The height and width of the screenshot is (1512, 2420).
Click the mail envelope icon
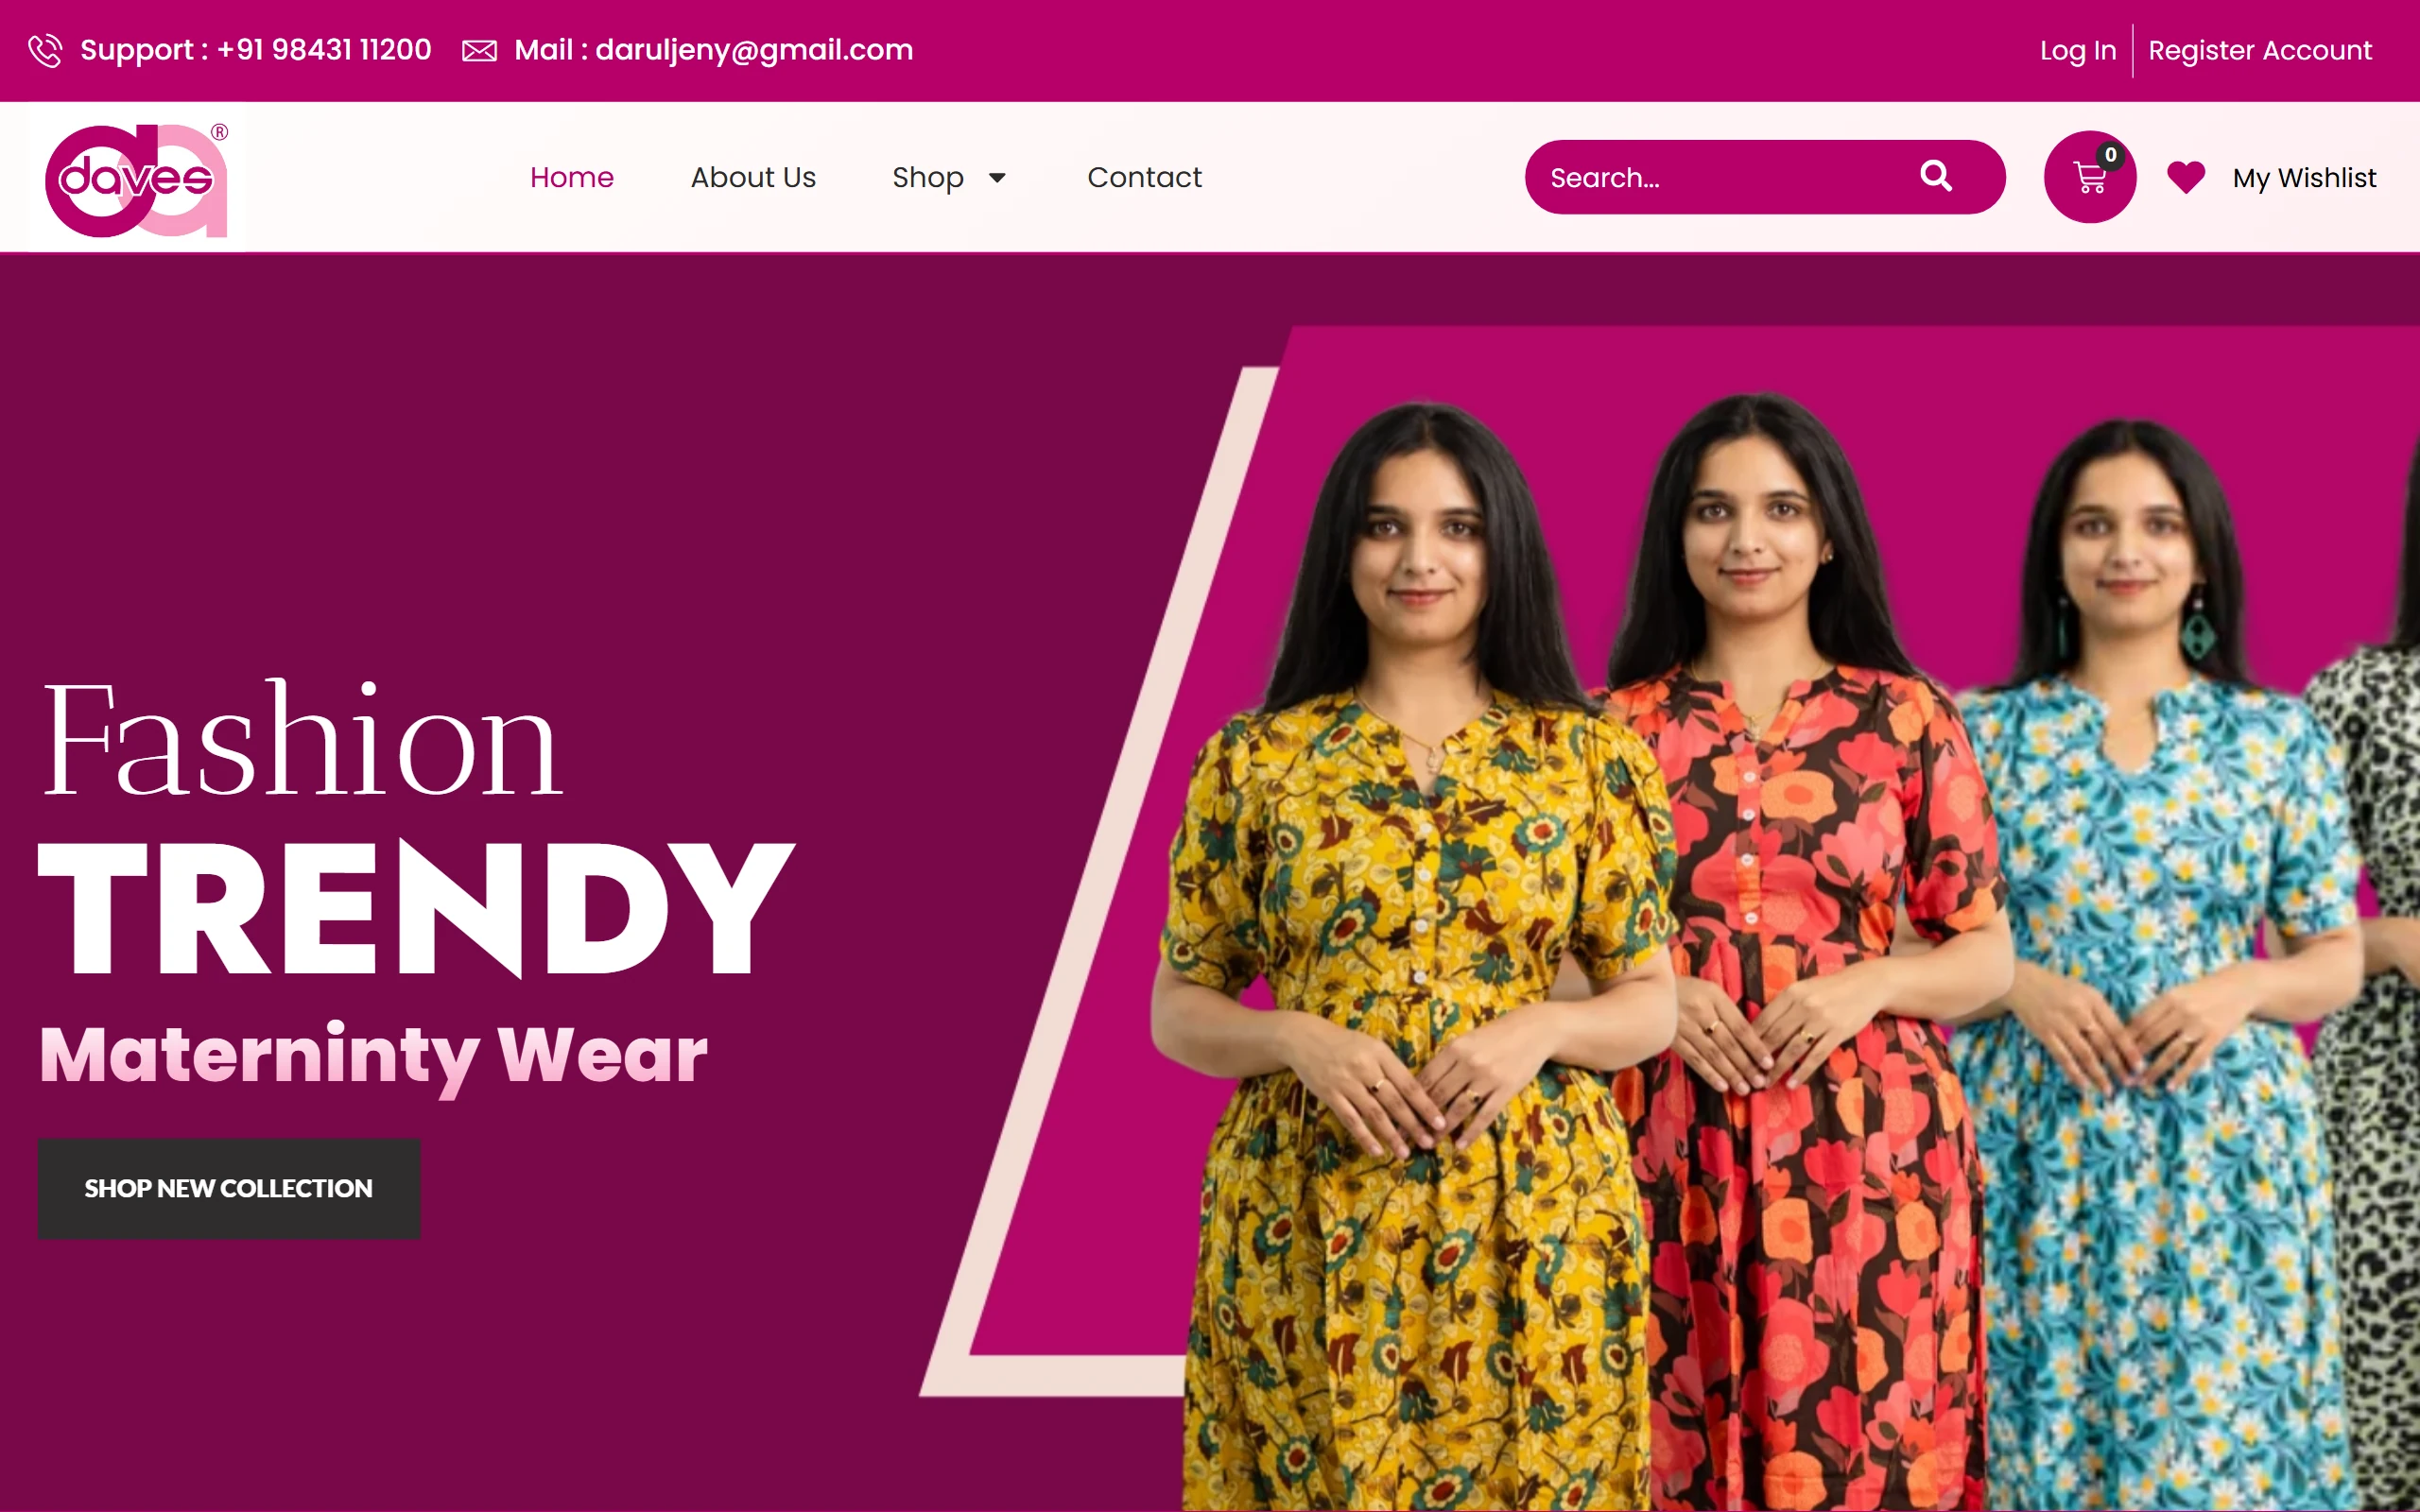click(x=479, y=51)
